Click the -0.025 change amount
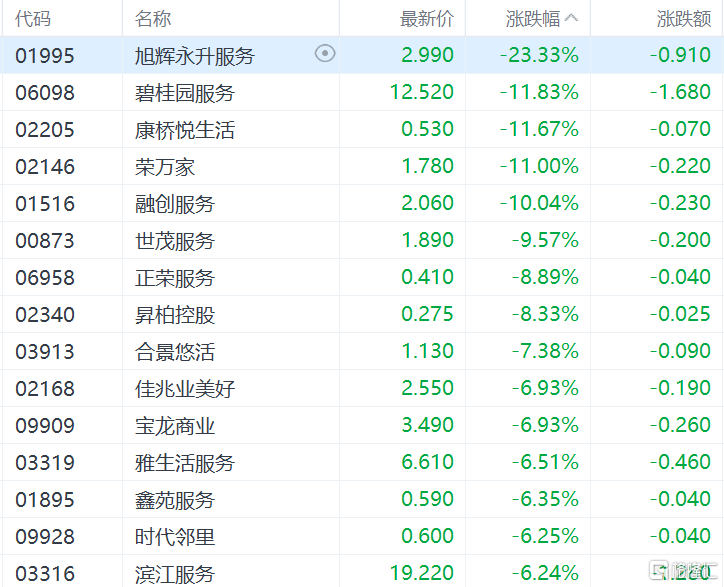This screenshot has width=724, height=587. [x=680, y=314]
